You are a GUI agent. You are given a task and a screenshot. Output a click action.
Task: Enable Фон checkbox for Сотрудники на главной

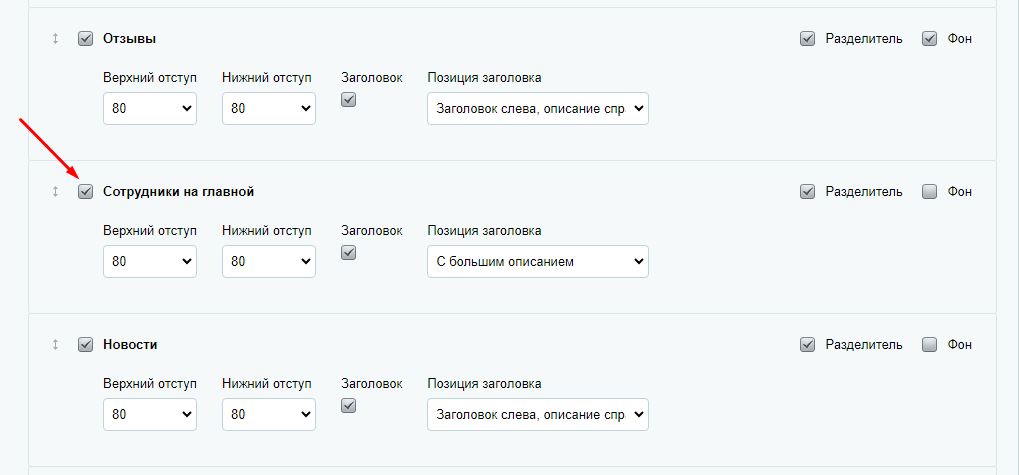click(929, 192)
